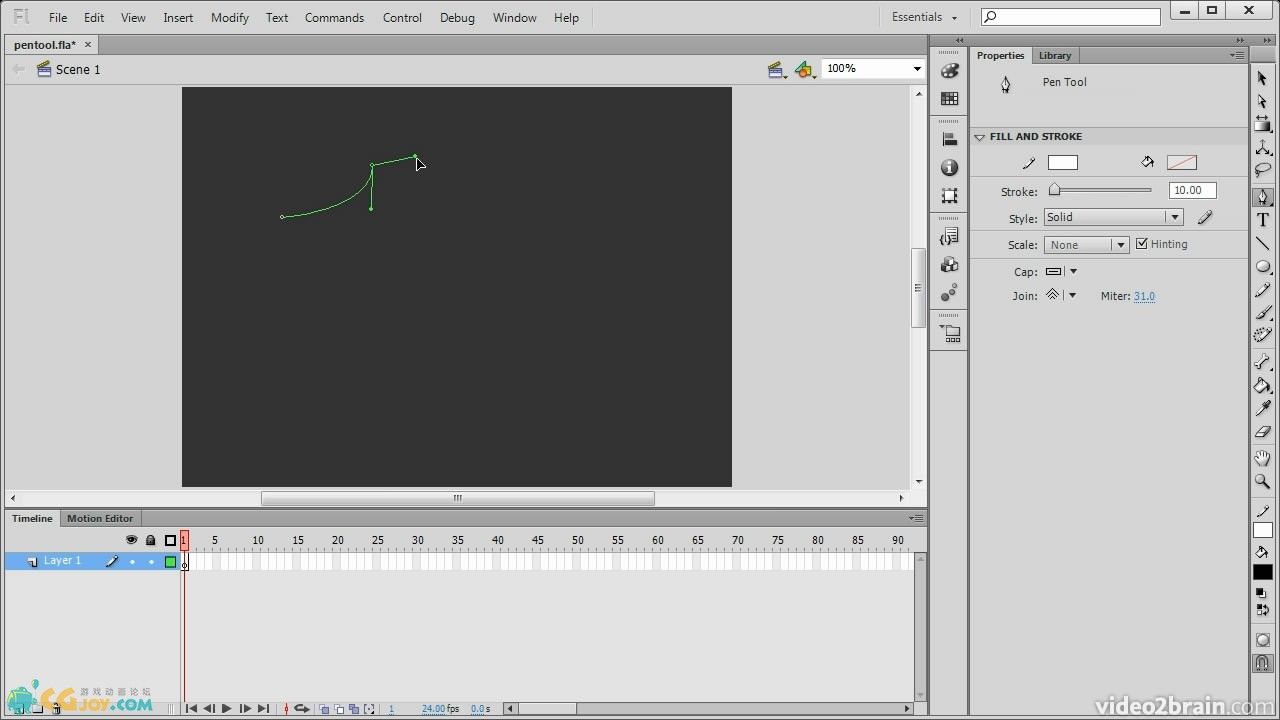The height and width of the screenshot is (720, 1280).
Task: Toggle Onion Skin in timeline
Action: (324, 709)
